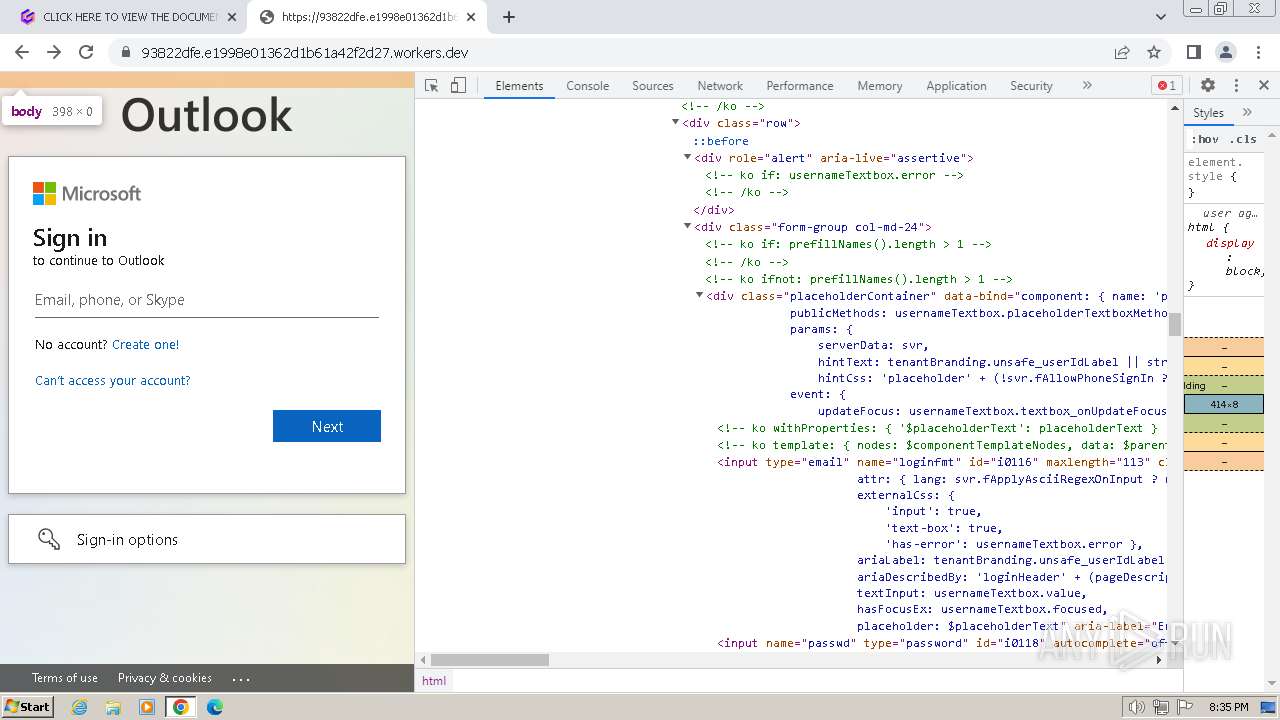This screenshot has height=720, width=1280.
Task: Click the 414×8 box model content
Action: [1223, 405]
